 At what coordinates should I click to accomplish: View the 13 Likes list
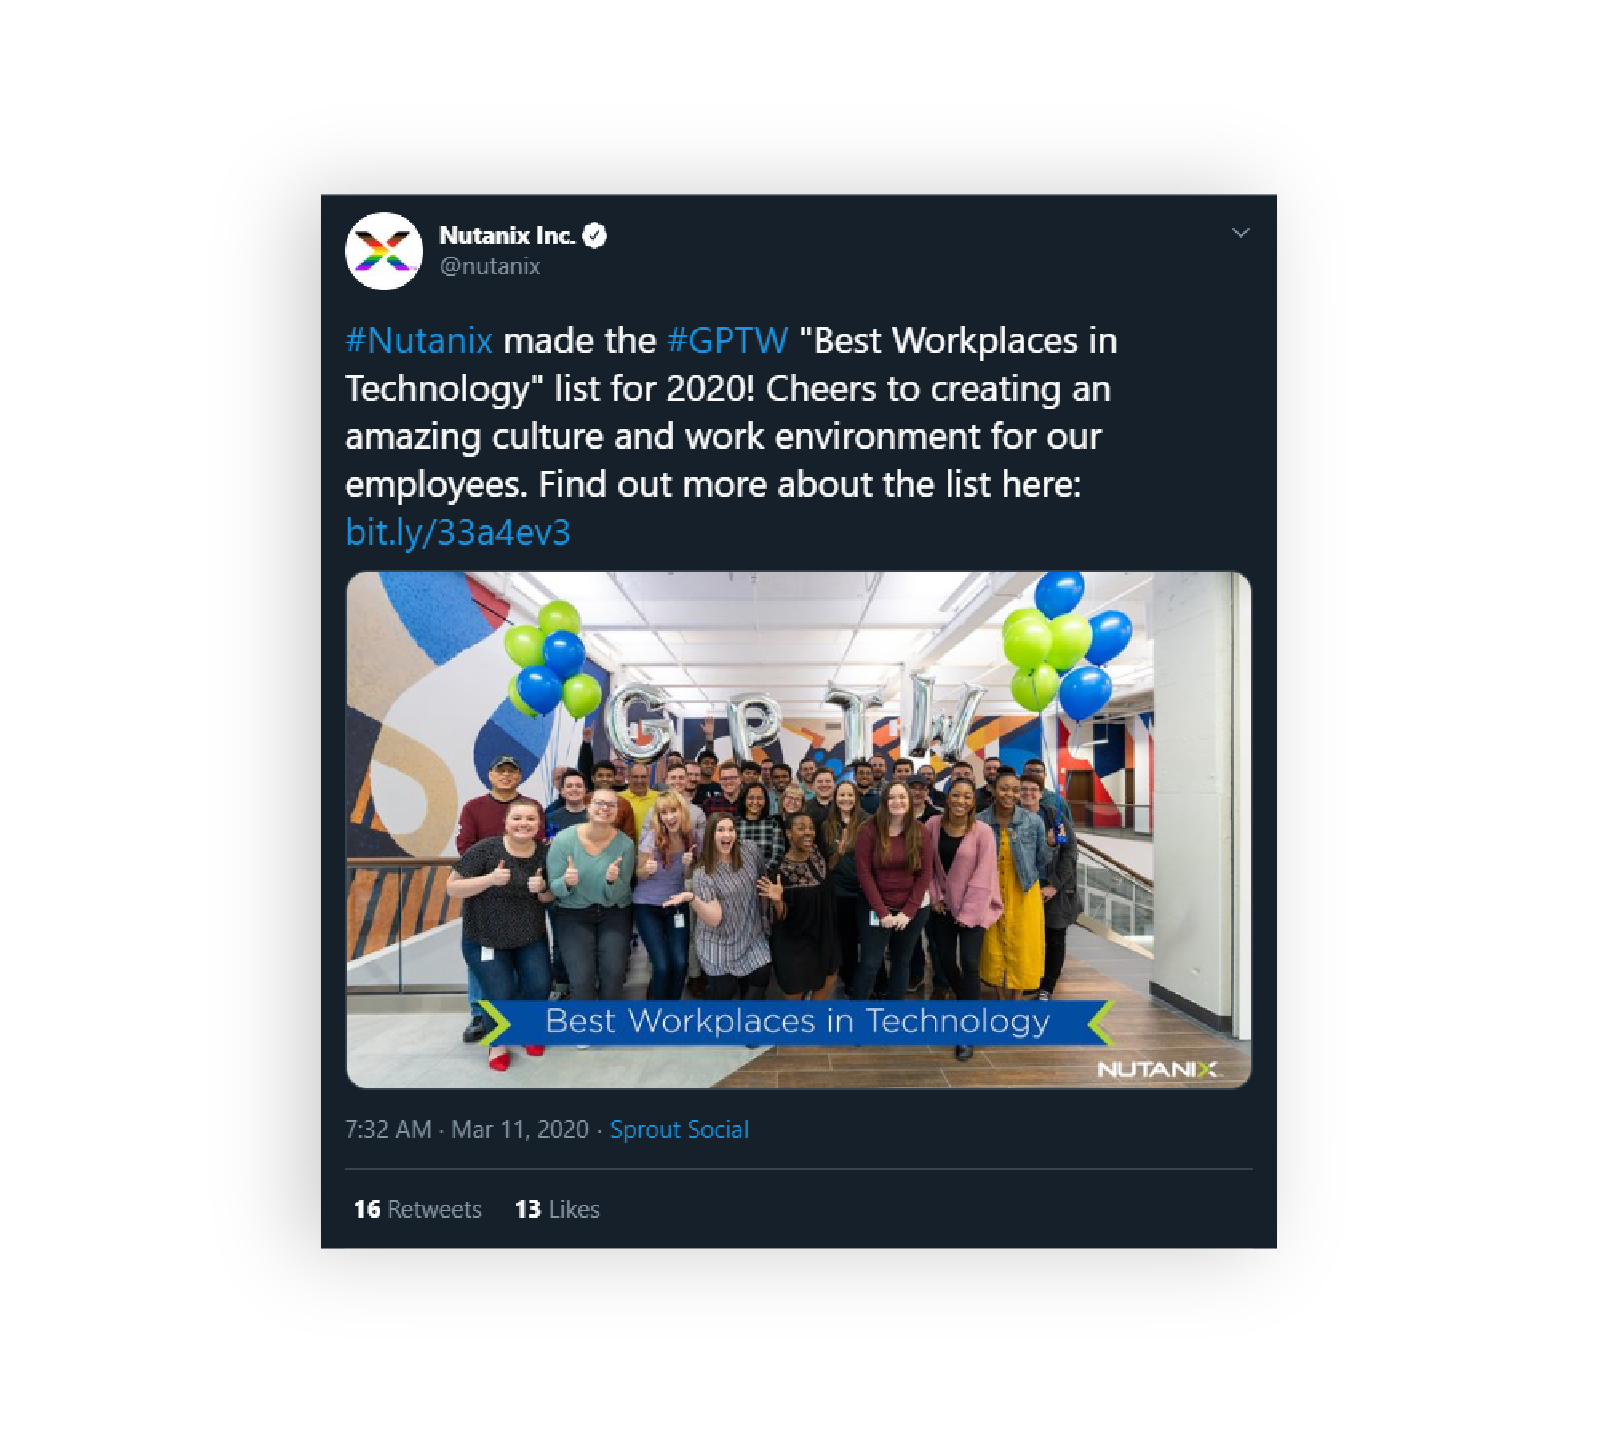point(557,1210)
